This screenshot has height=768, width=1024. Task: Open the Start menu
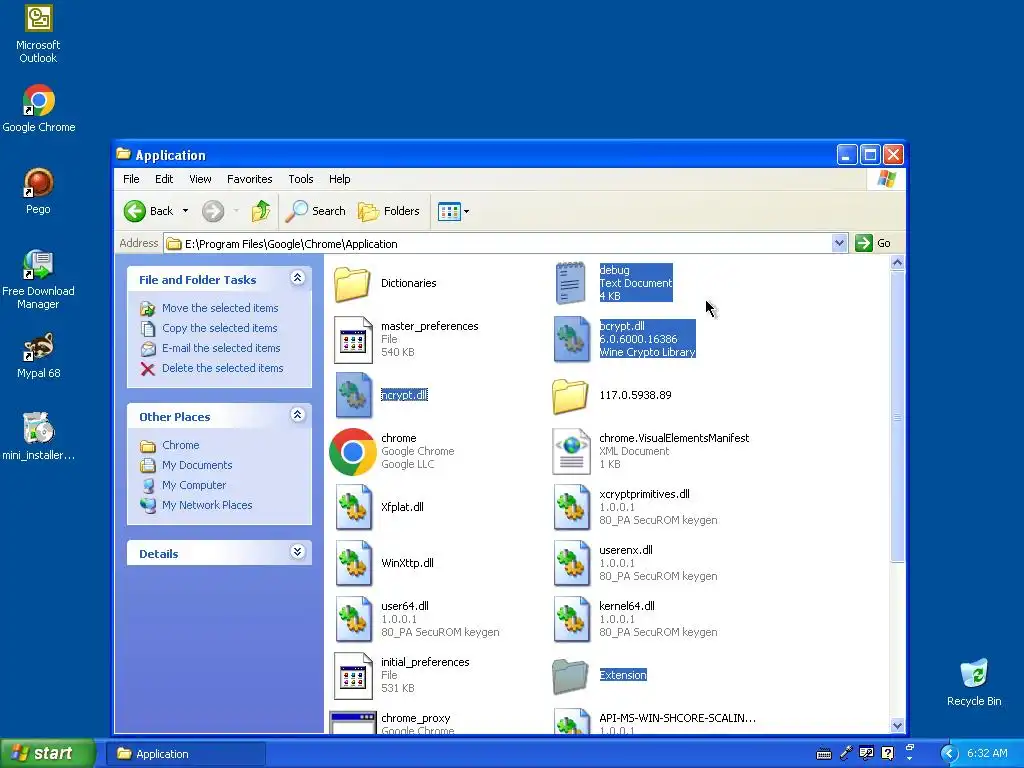click(47, 754)
